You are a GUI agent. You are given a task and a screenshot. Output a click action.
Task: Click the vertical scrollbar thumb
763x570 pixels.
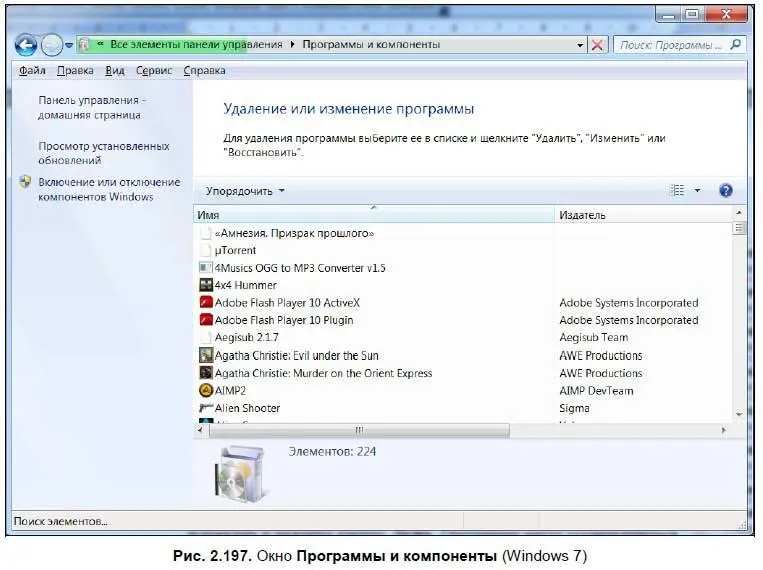[x=739, y=228]
